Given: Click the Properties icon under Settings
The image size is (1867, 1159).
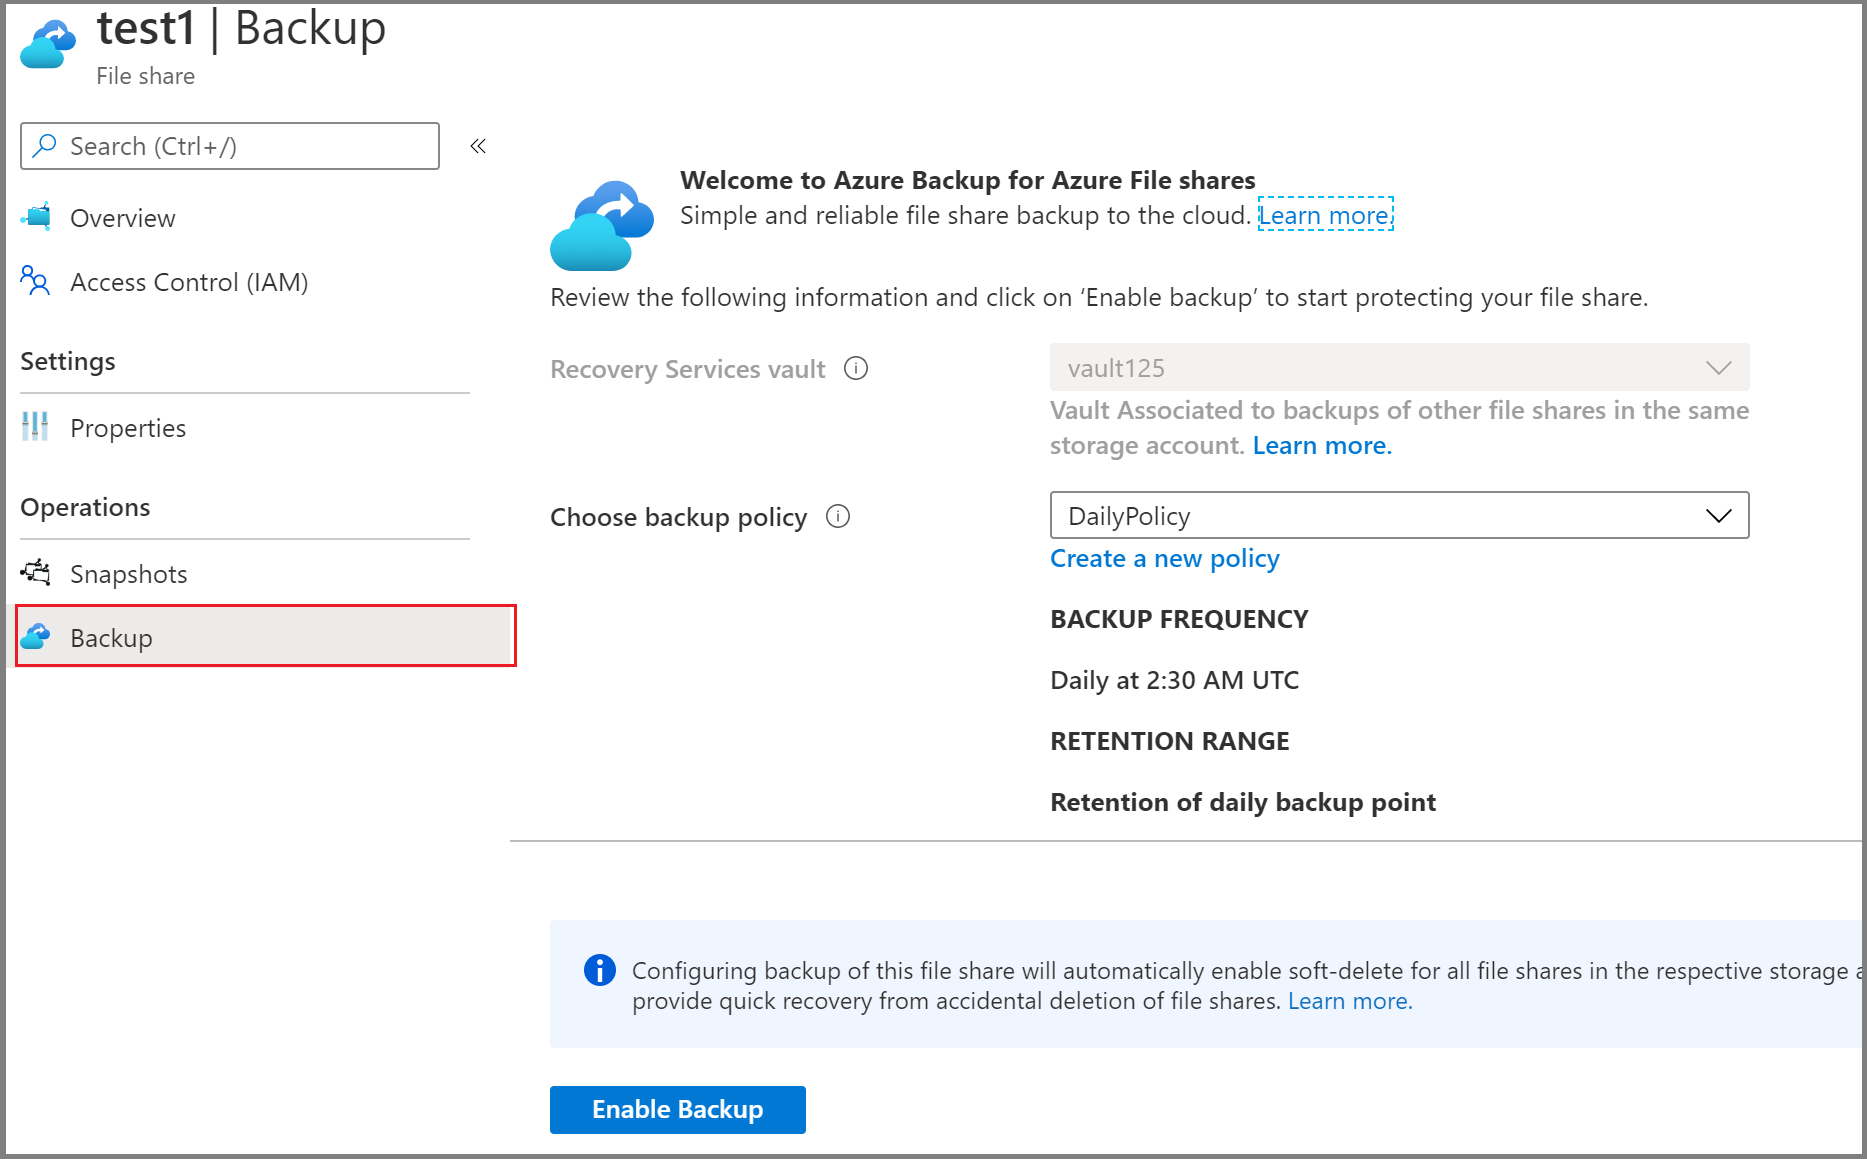Looking at the screenshot, I should pos(36,427).
